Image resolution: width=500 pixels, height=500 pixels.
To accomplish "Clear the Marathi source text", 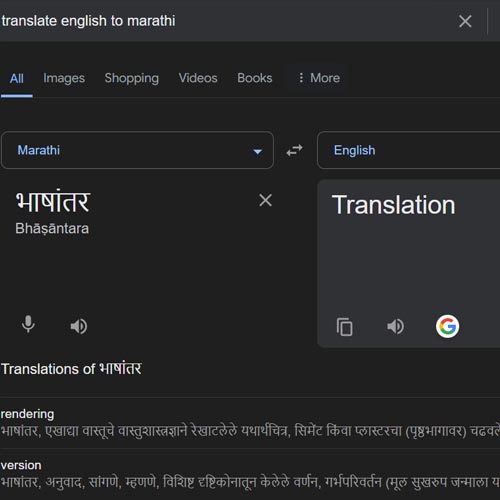I will point(265,200).
